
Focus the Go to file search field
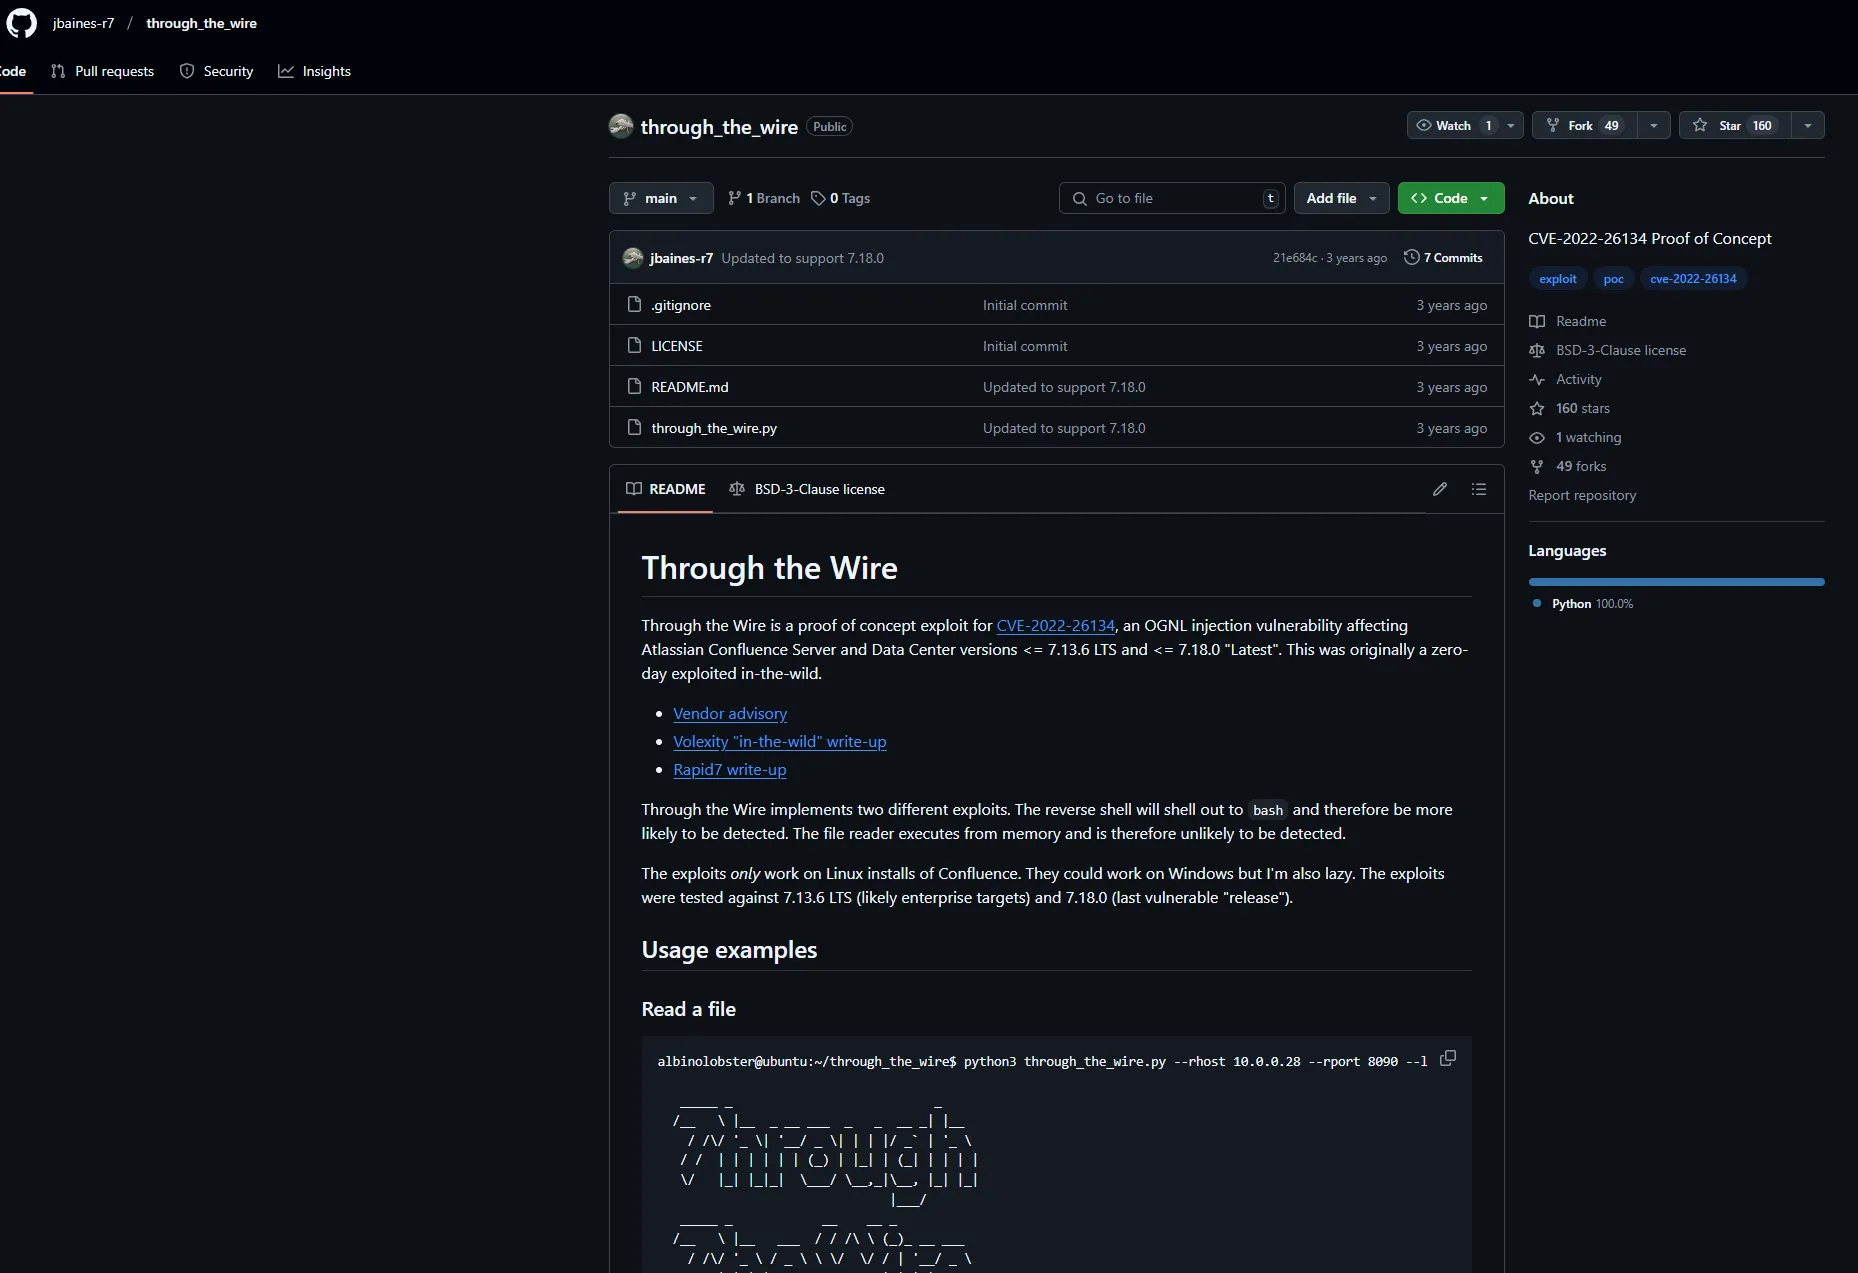click(x=1171, y=198)
